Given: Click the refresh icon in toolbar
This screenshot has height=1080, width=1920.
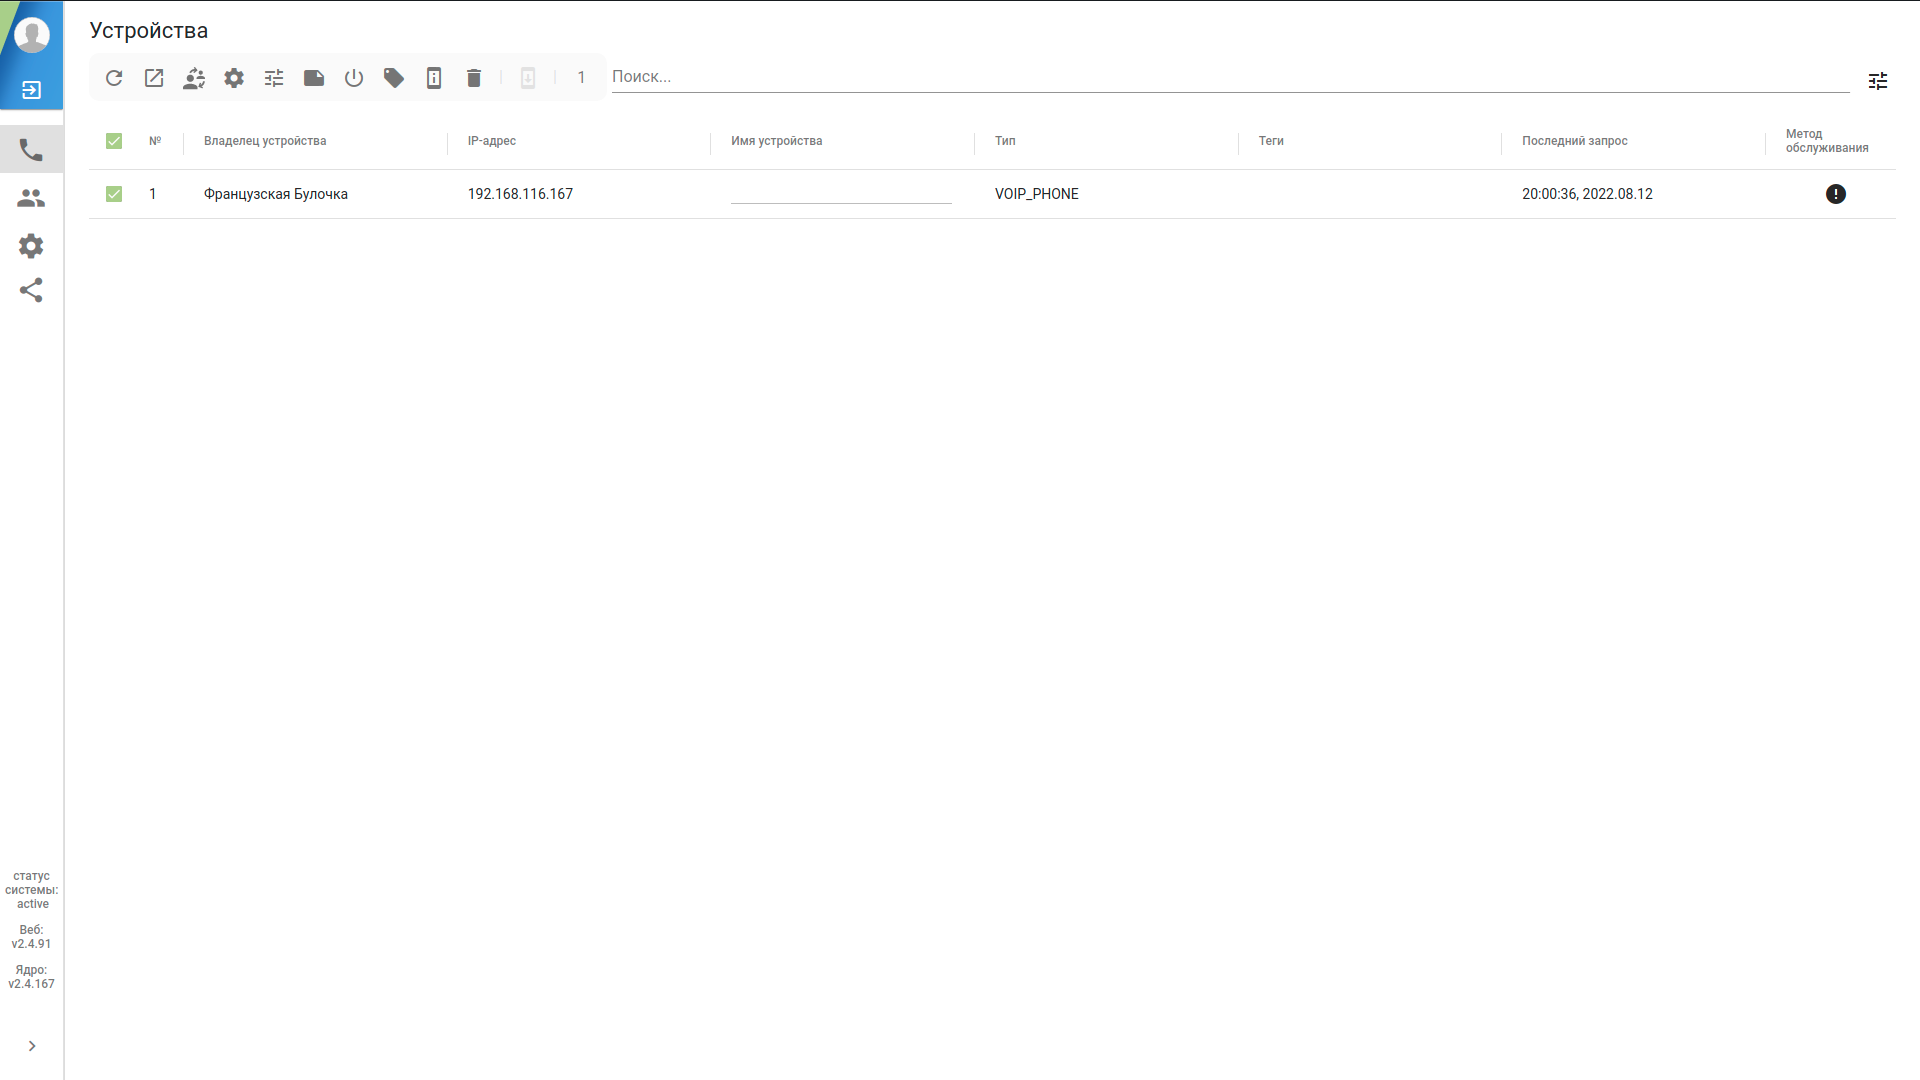Looking at the screenshot, I should pos(114,78).
